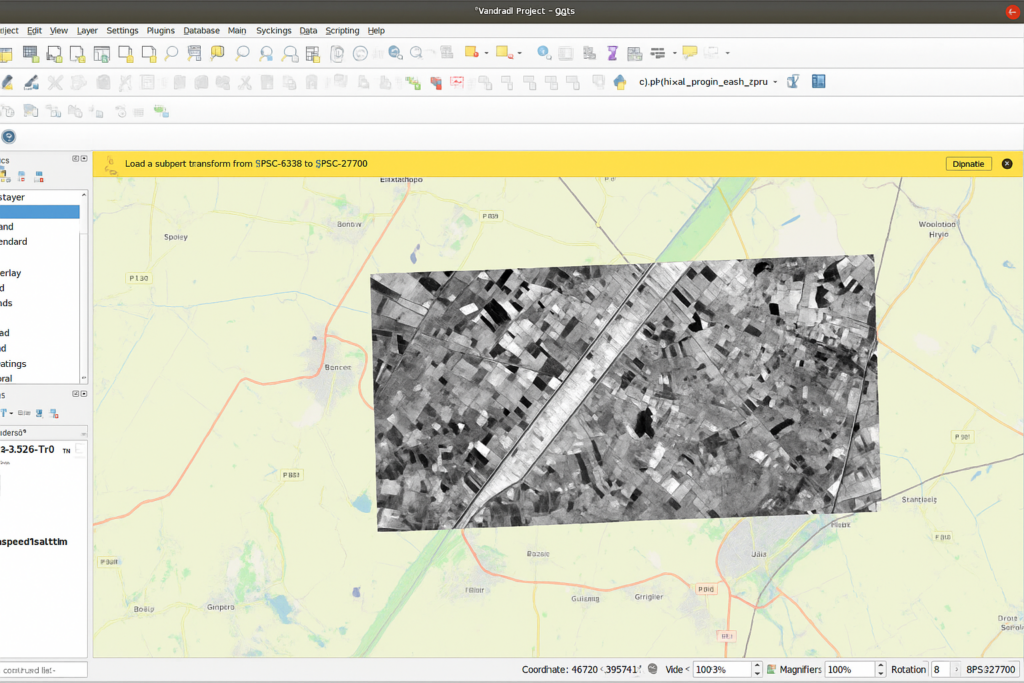Expand the measure tool dropdown arrow
1024x683 pixels.
pyautogui.click(x=675, y=54)
